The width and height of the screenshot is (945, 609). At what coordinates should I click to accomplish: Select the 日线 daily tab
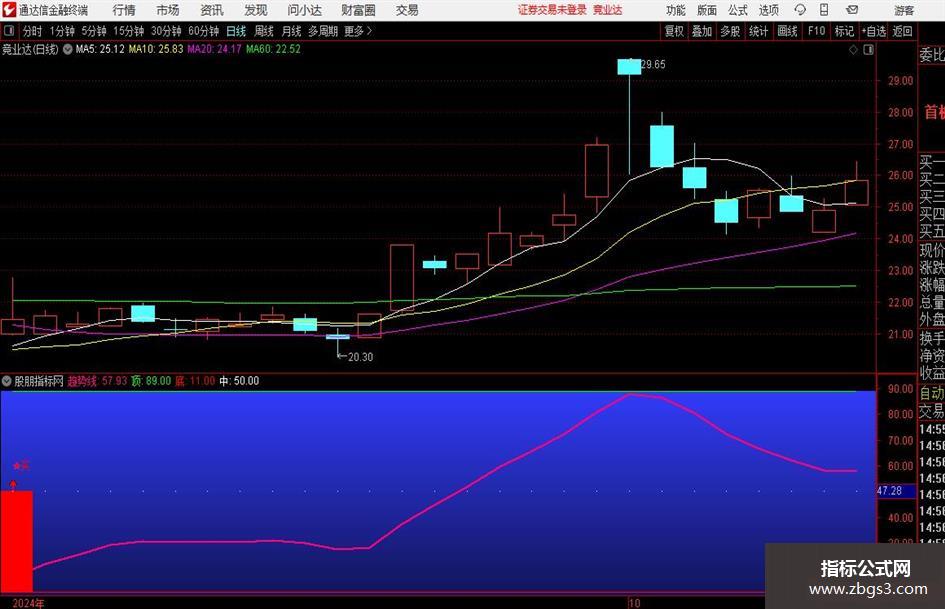tap(236, 31)
